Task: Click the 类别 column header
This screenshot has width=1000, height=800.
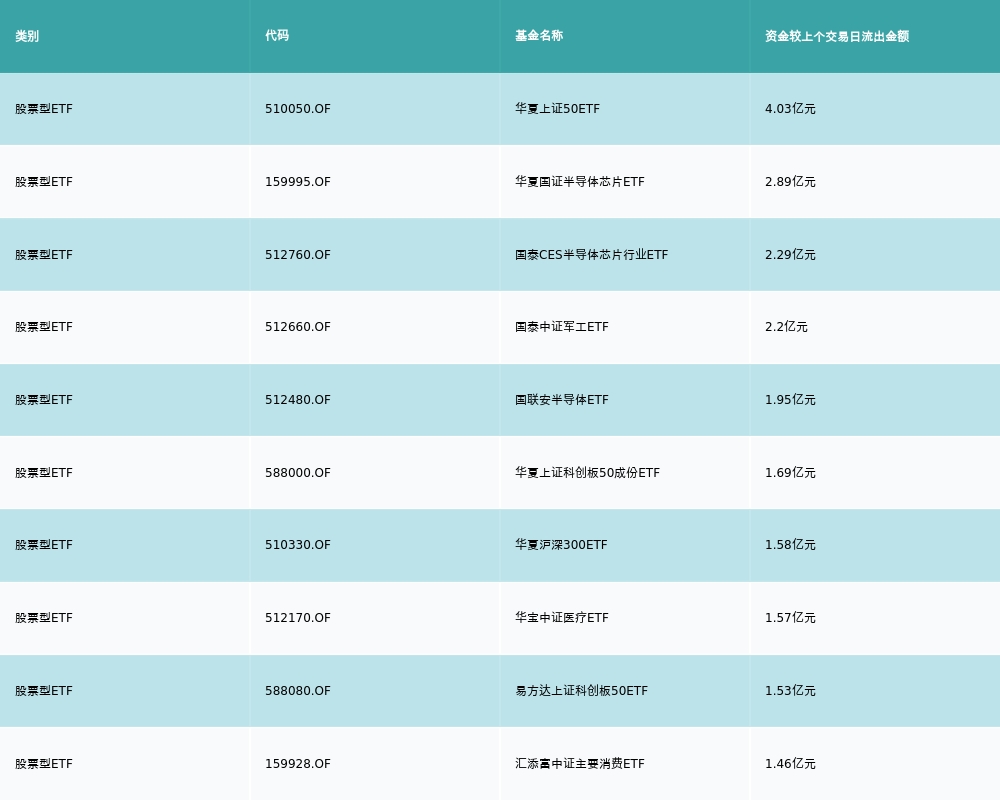Action: tap(27, 36)
